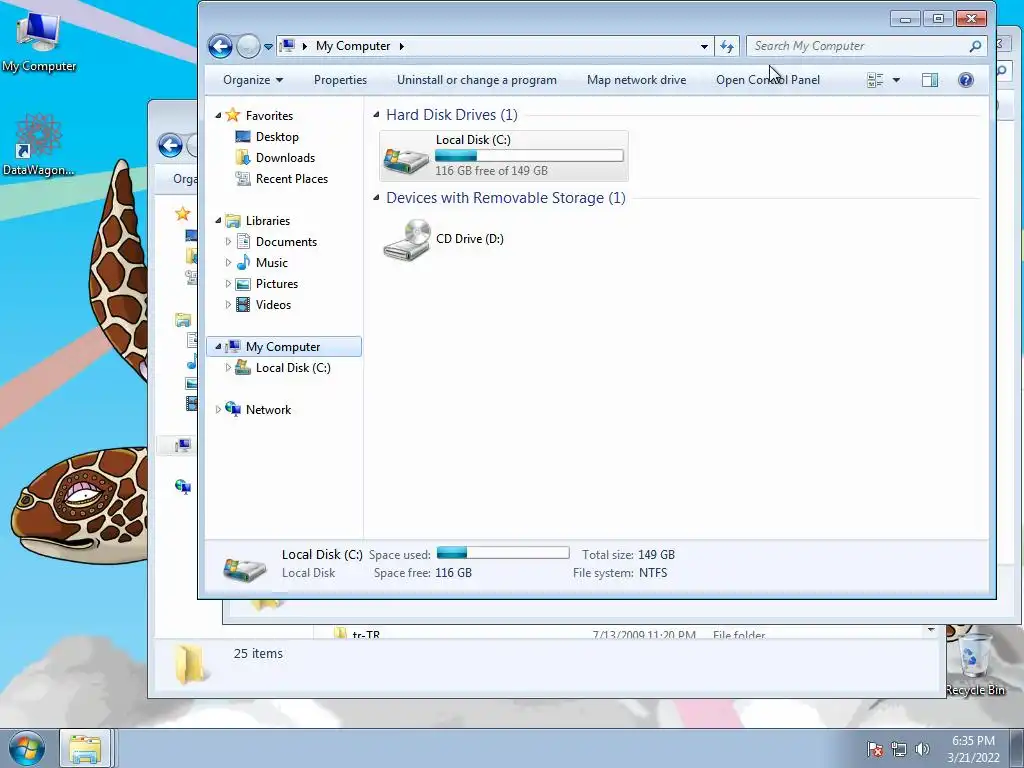Select Favorites in navigation pane

[269, 116]
